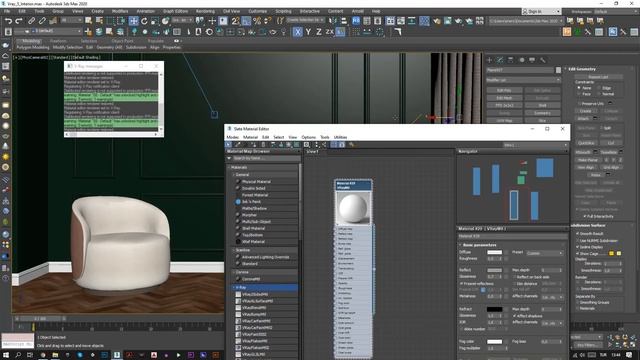Collapse the General materials group

[x=234, y=174]
